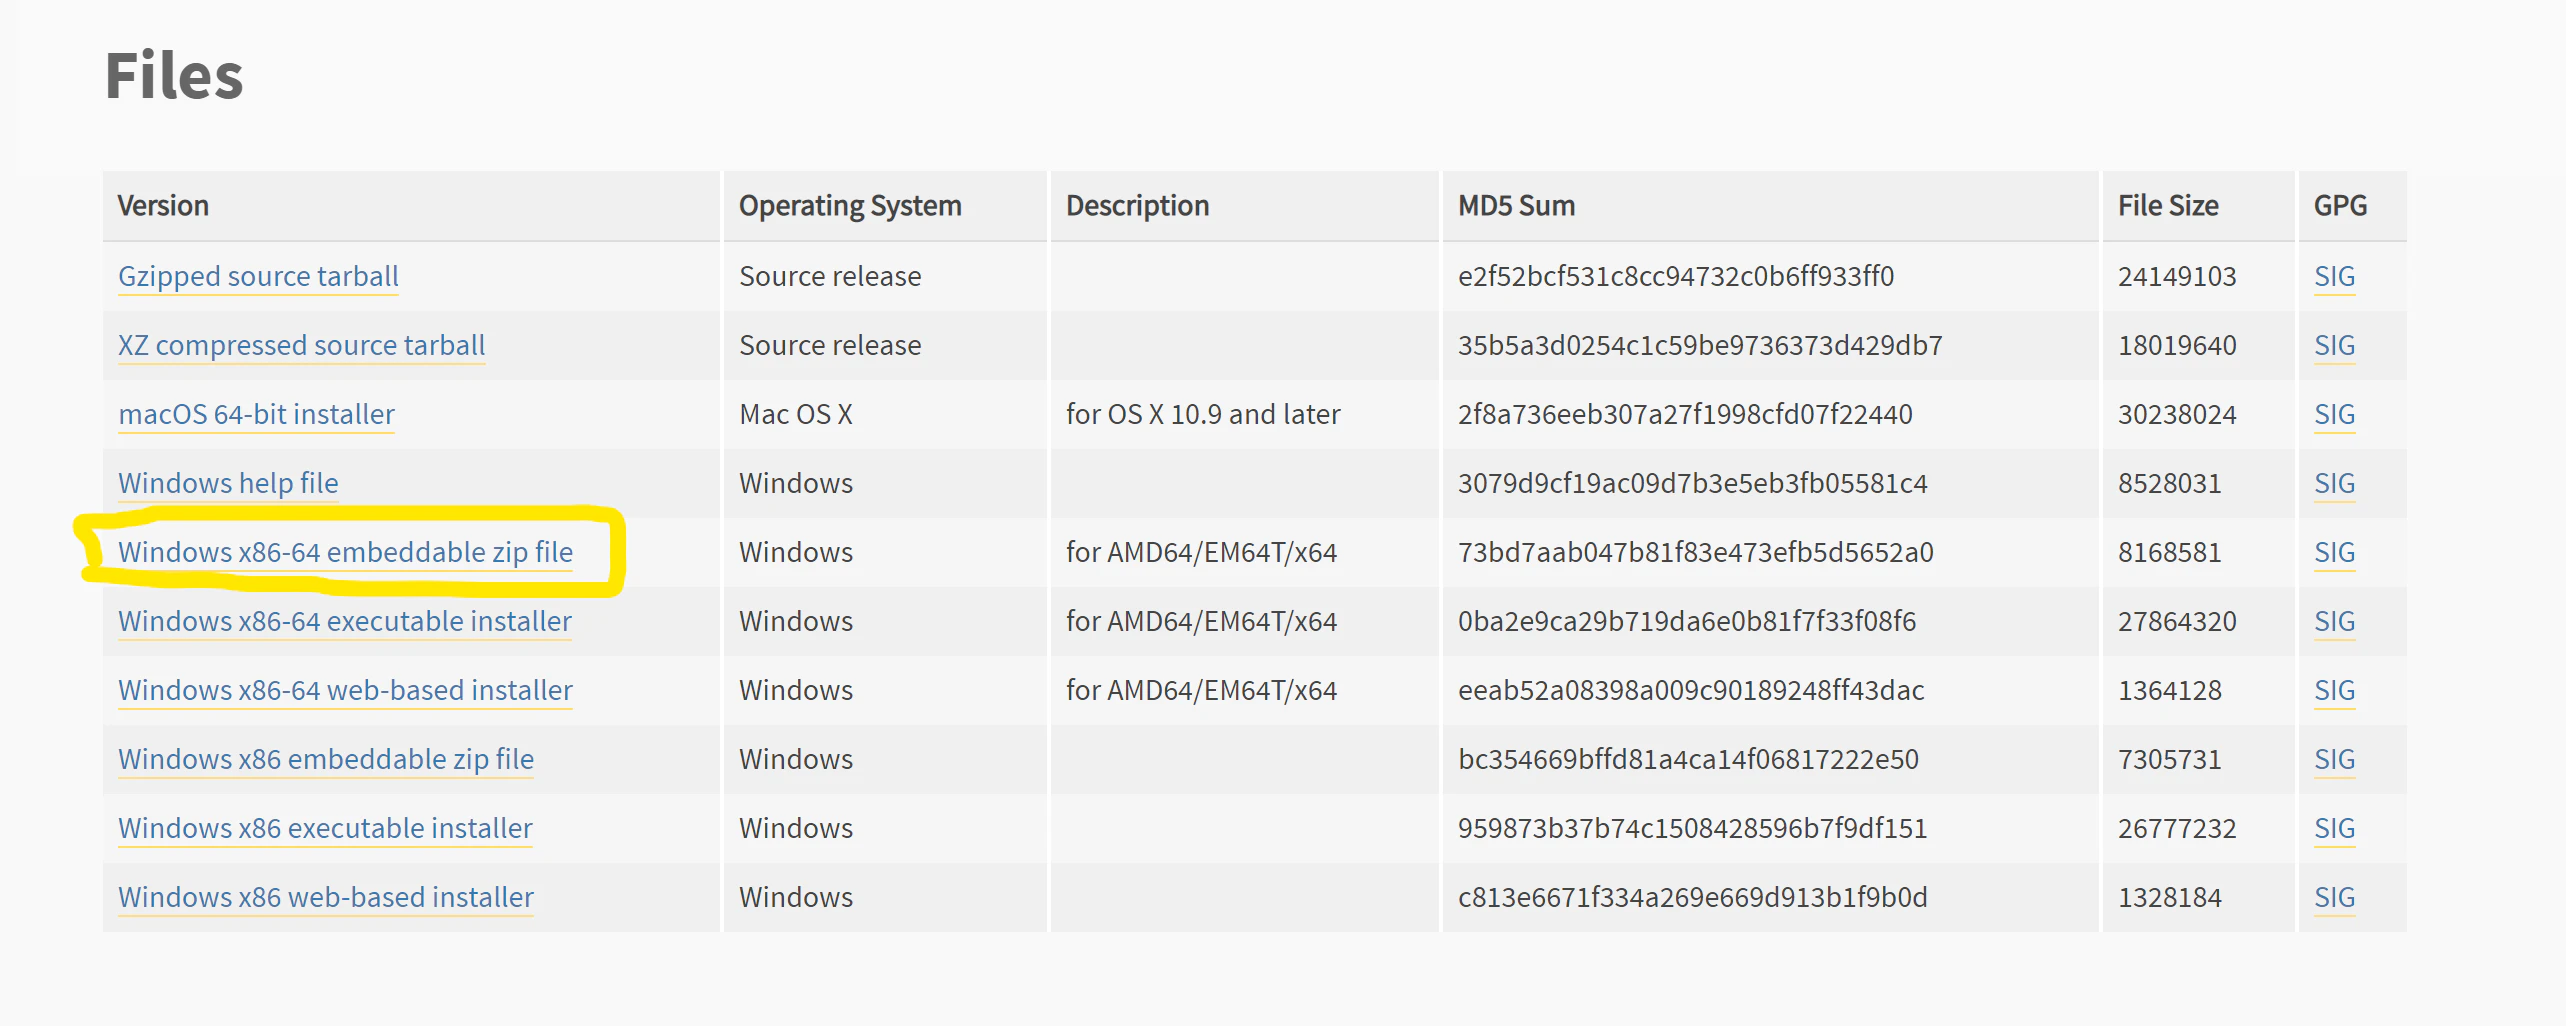Open SIG for Windows x86-64 executable installer
Viewport: 2566px width, 1026px height.
pos(2334,621)
